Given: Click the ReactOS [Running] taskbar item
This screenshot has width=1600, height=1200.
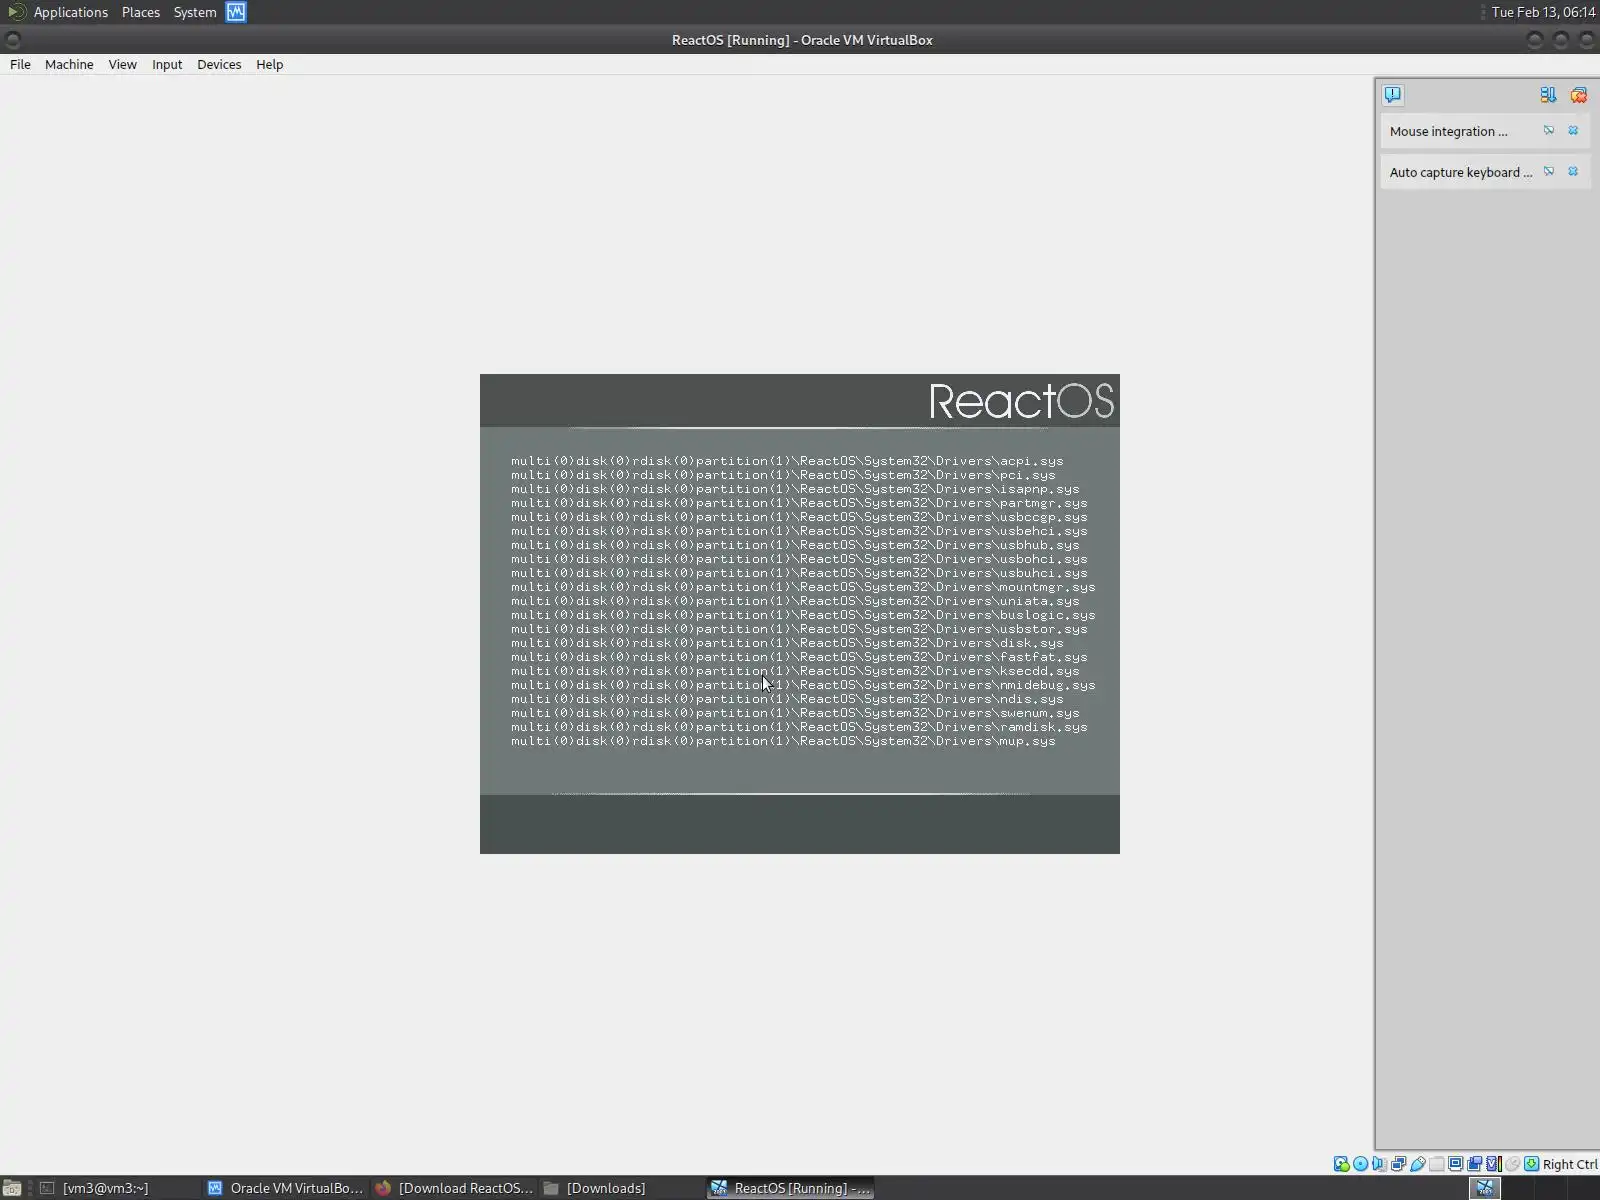Looking at the screenshot, I should (790, 1188).
